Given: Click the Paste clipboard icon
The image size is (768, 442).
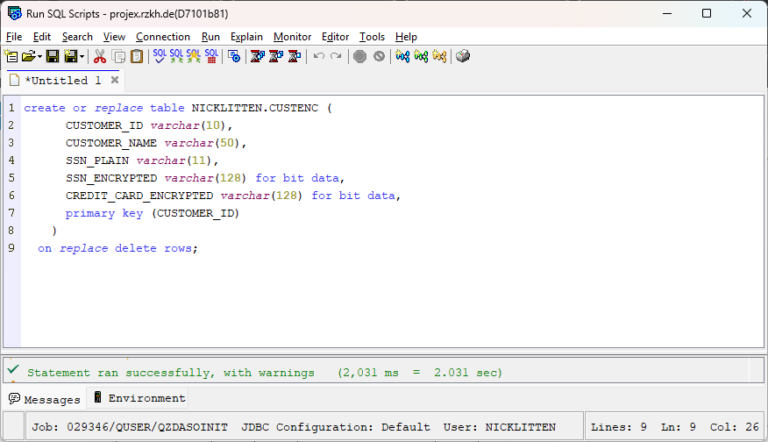Looking at the screenshot, I should click(x=137, y=56).
